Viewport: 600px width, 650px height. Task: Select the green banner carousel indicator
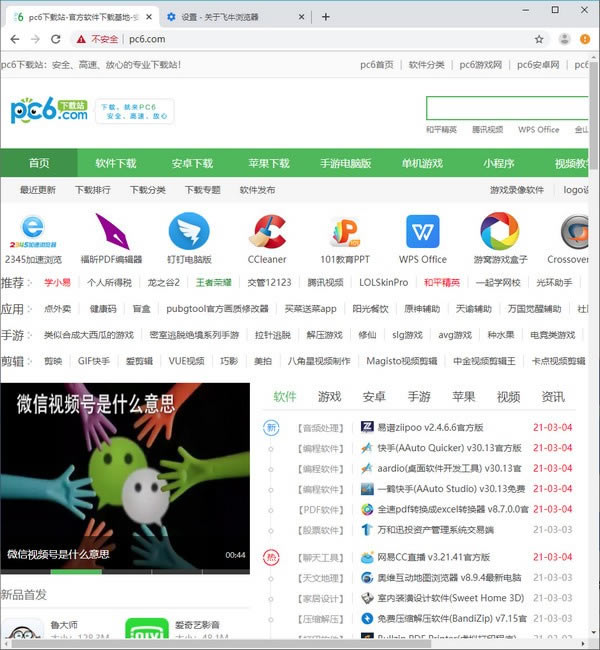click(x=76, y=572)
